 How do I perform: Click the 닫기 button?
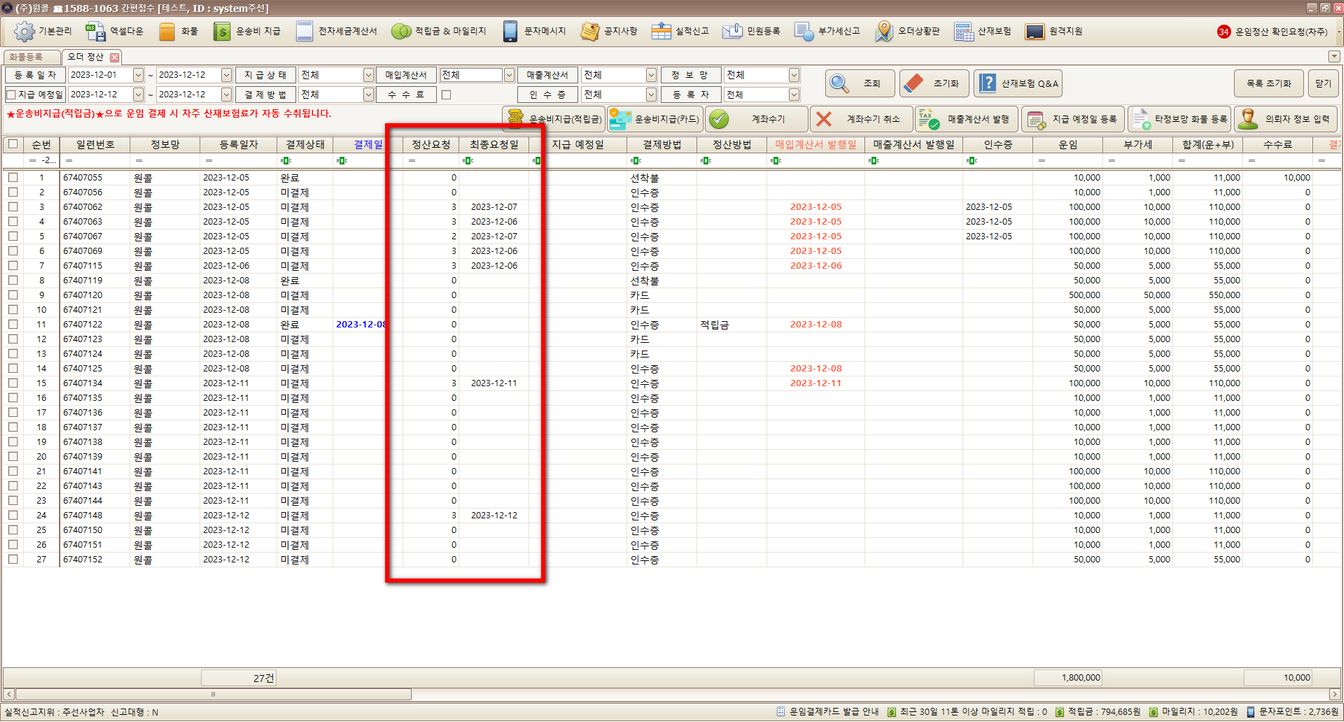coord(1323,83)
